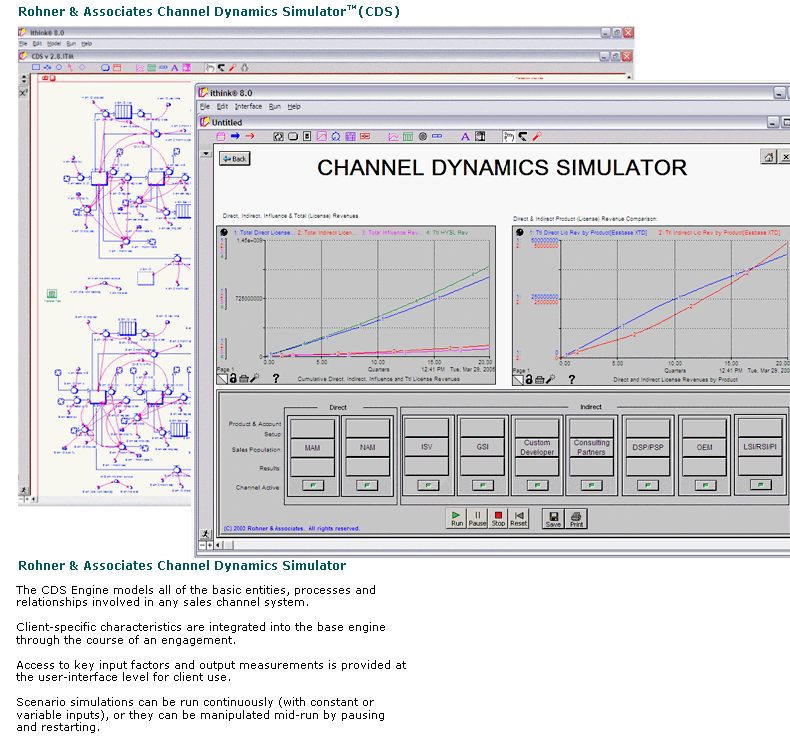Toggle Channel Active switch for OEM

click(705, 485)
